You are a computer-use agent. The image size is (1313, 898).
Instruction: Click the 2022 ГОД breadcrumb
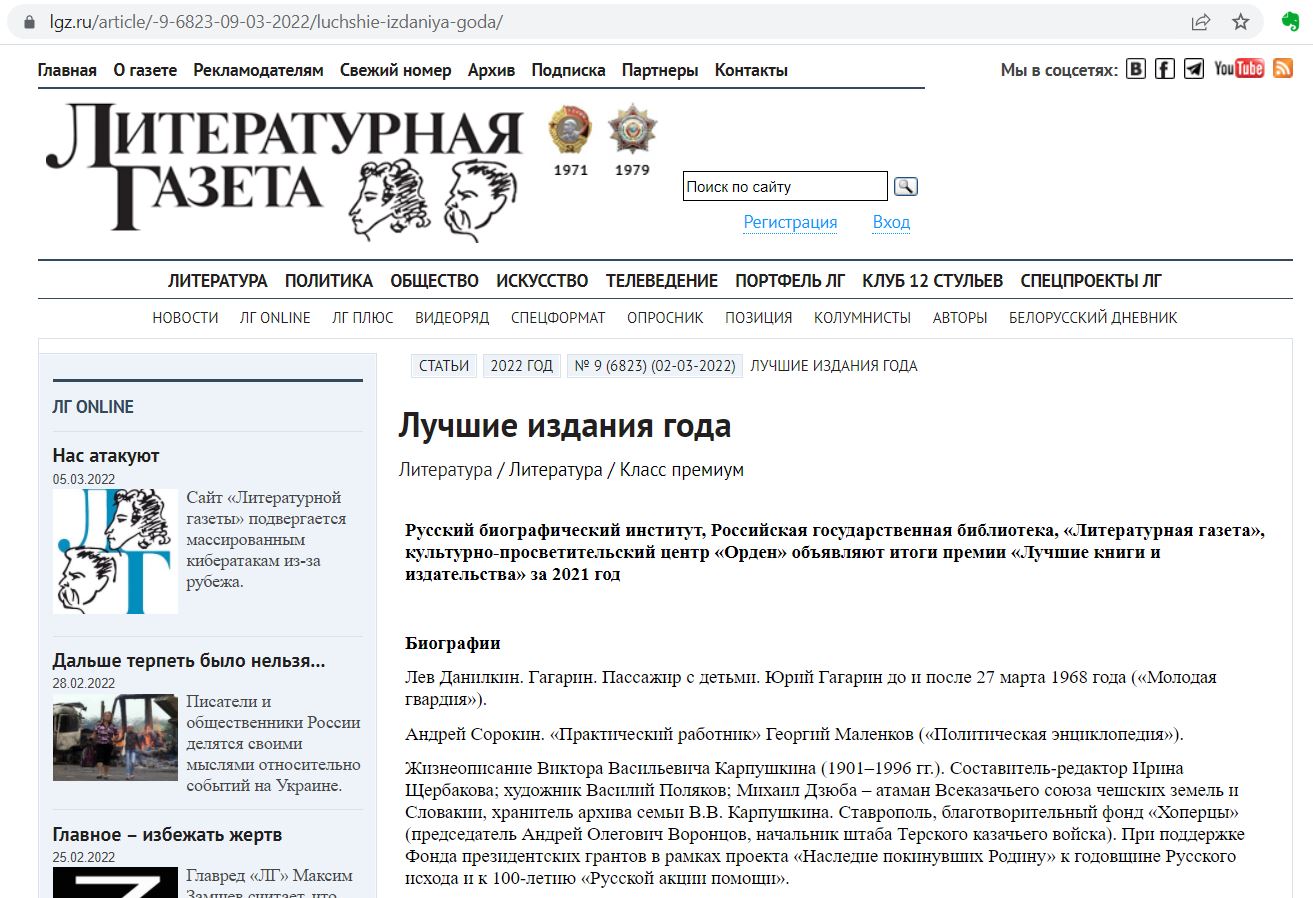(522, 366)
